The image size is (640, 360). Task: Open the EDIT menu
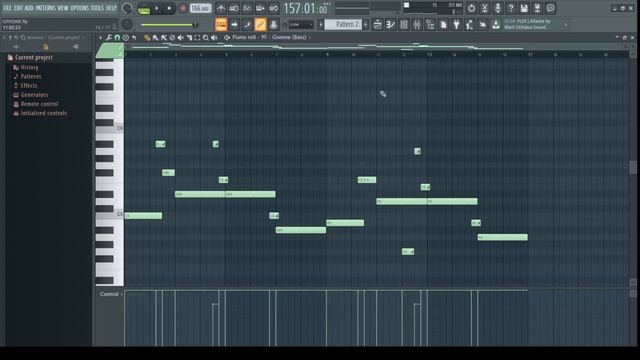tap(19, 8)
